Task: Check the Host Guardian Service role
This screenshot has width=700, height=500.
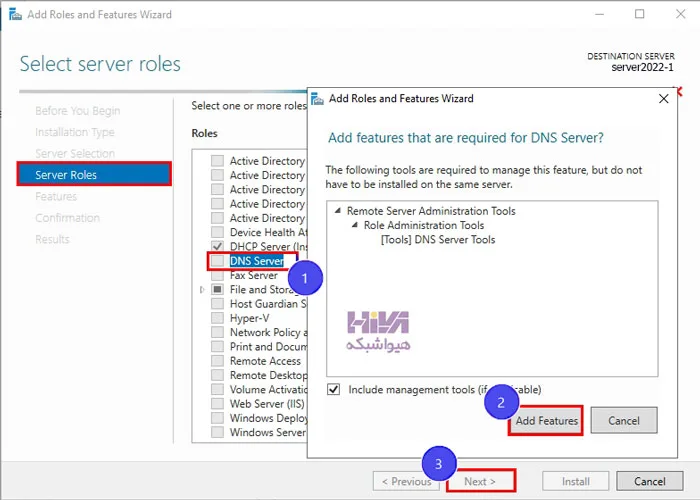Action: click(x=217, y=304)
